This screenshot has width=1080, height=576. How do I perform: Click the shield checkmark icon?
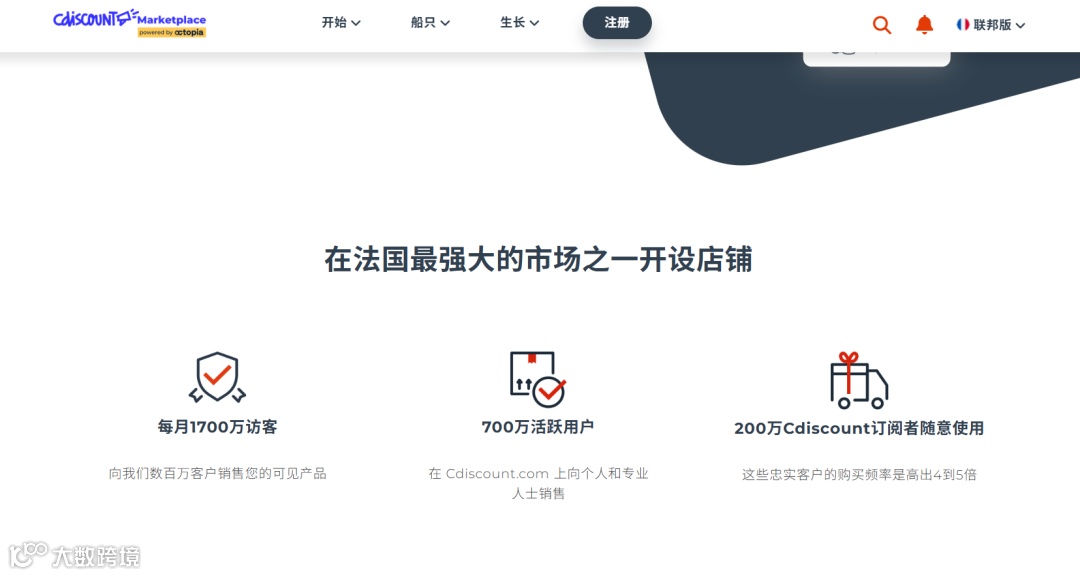point(218,377)
